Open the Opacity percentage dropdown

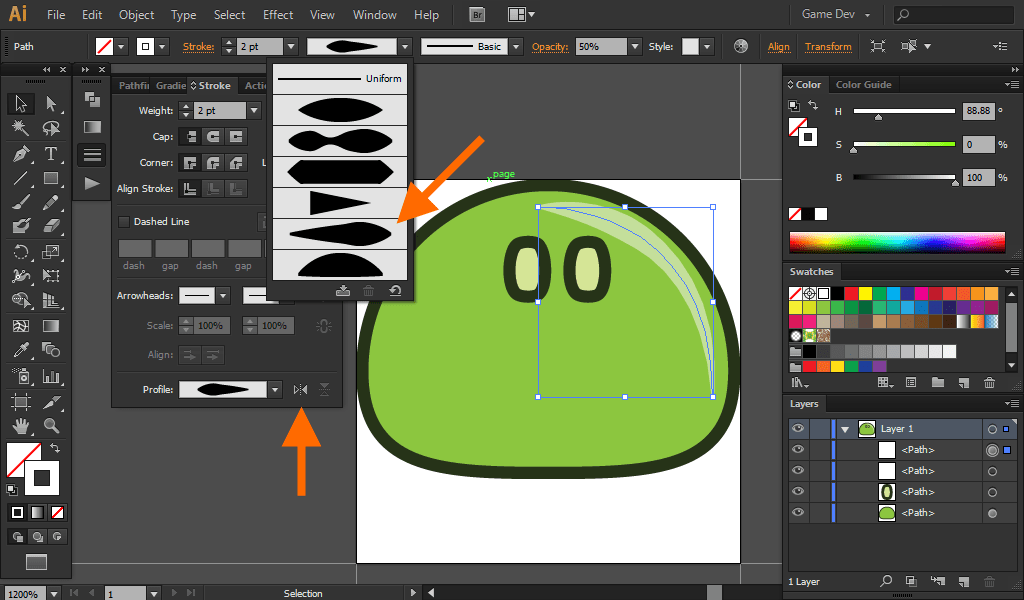pyautogui.click(x=635, y=47)
